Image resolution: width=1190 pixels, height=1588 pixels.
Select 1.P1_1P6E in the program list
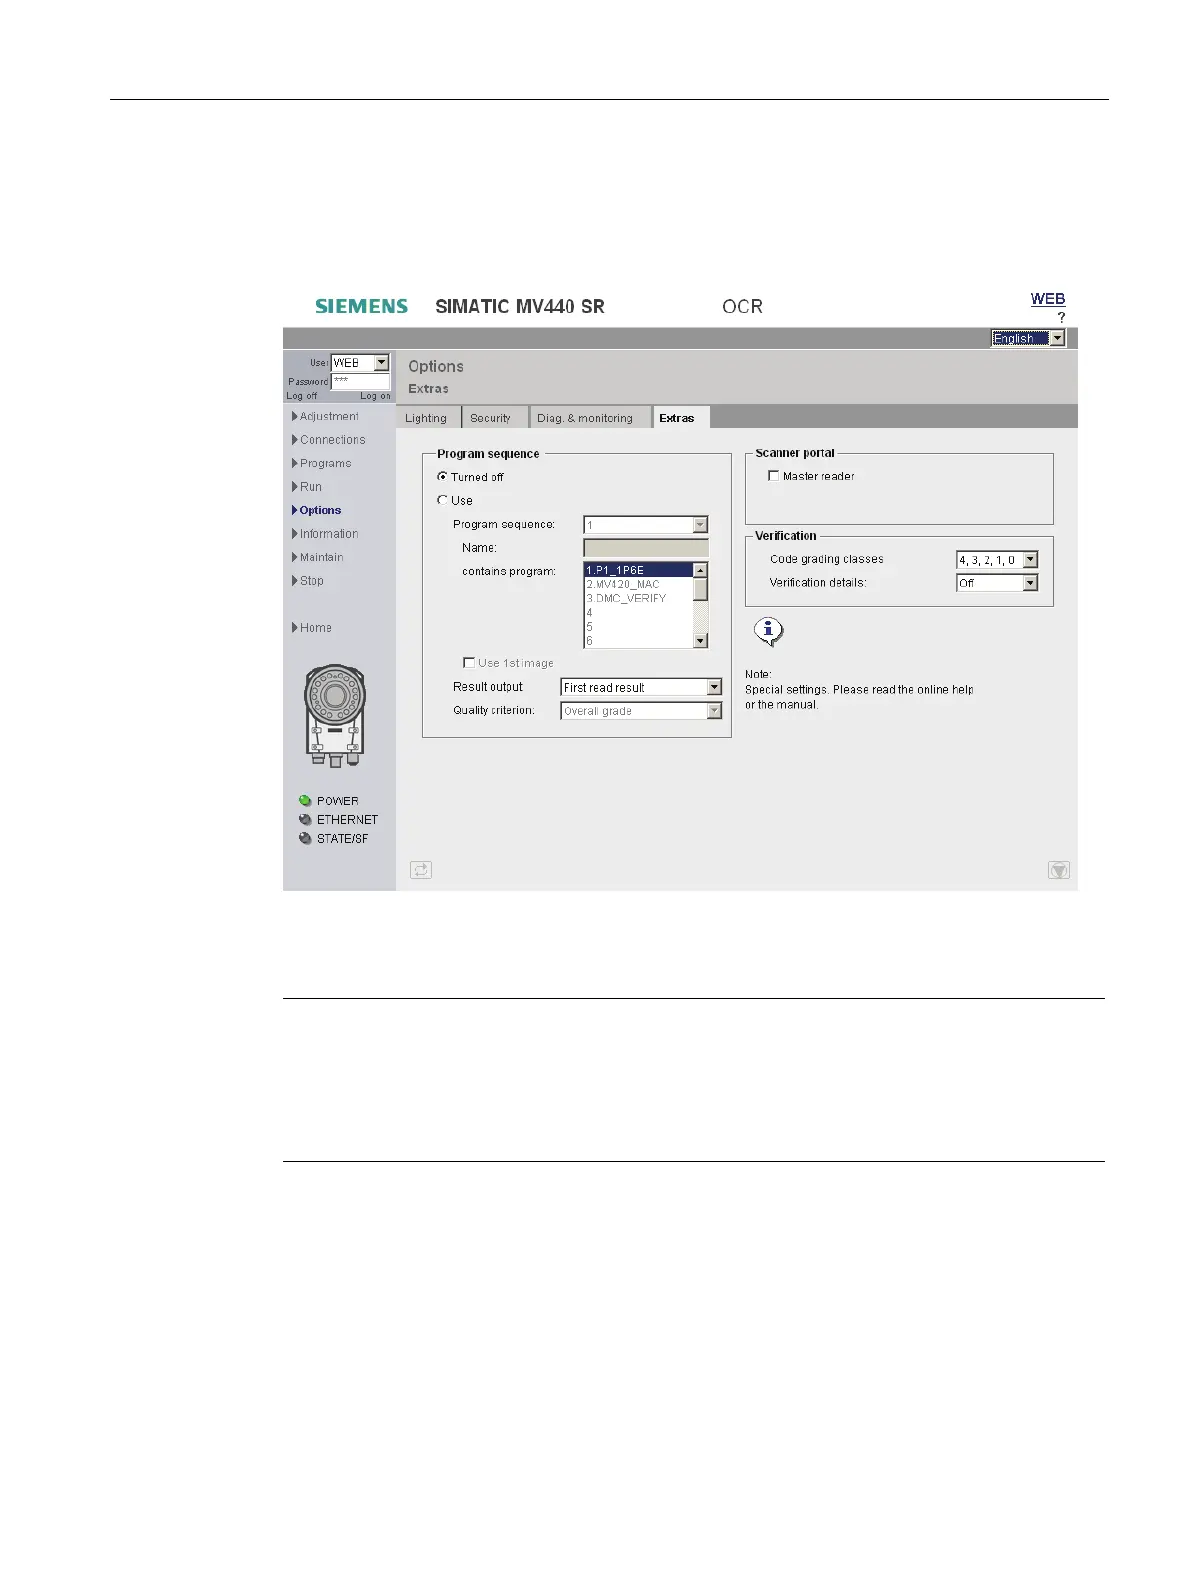coord(637,570)
